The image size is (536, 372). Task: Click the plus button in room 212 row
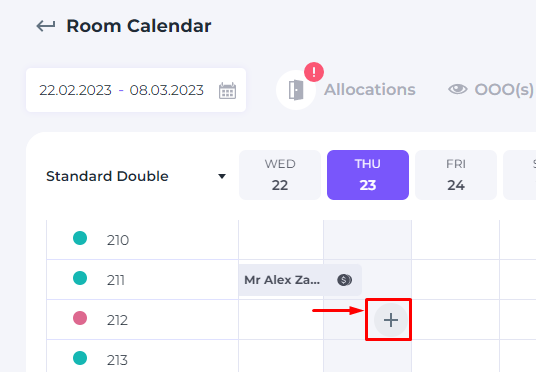click(x=391, y=320)
